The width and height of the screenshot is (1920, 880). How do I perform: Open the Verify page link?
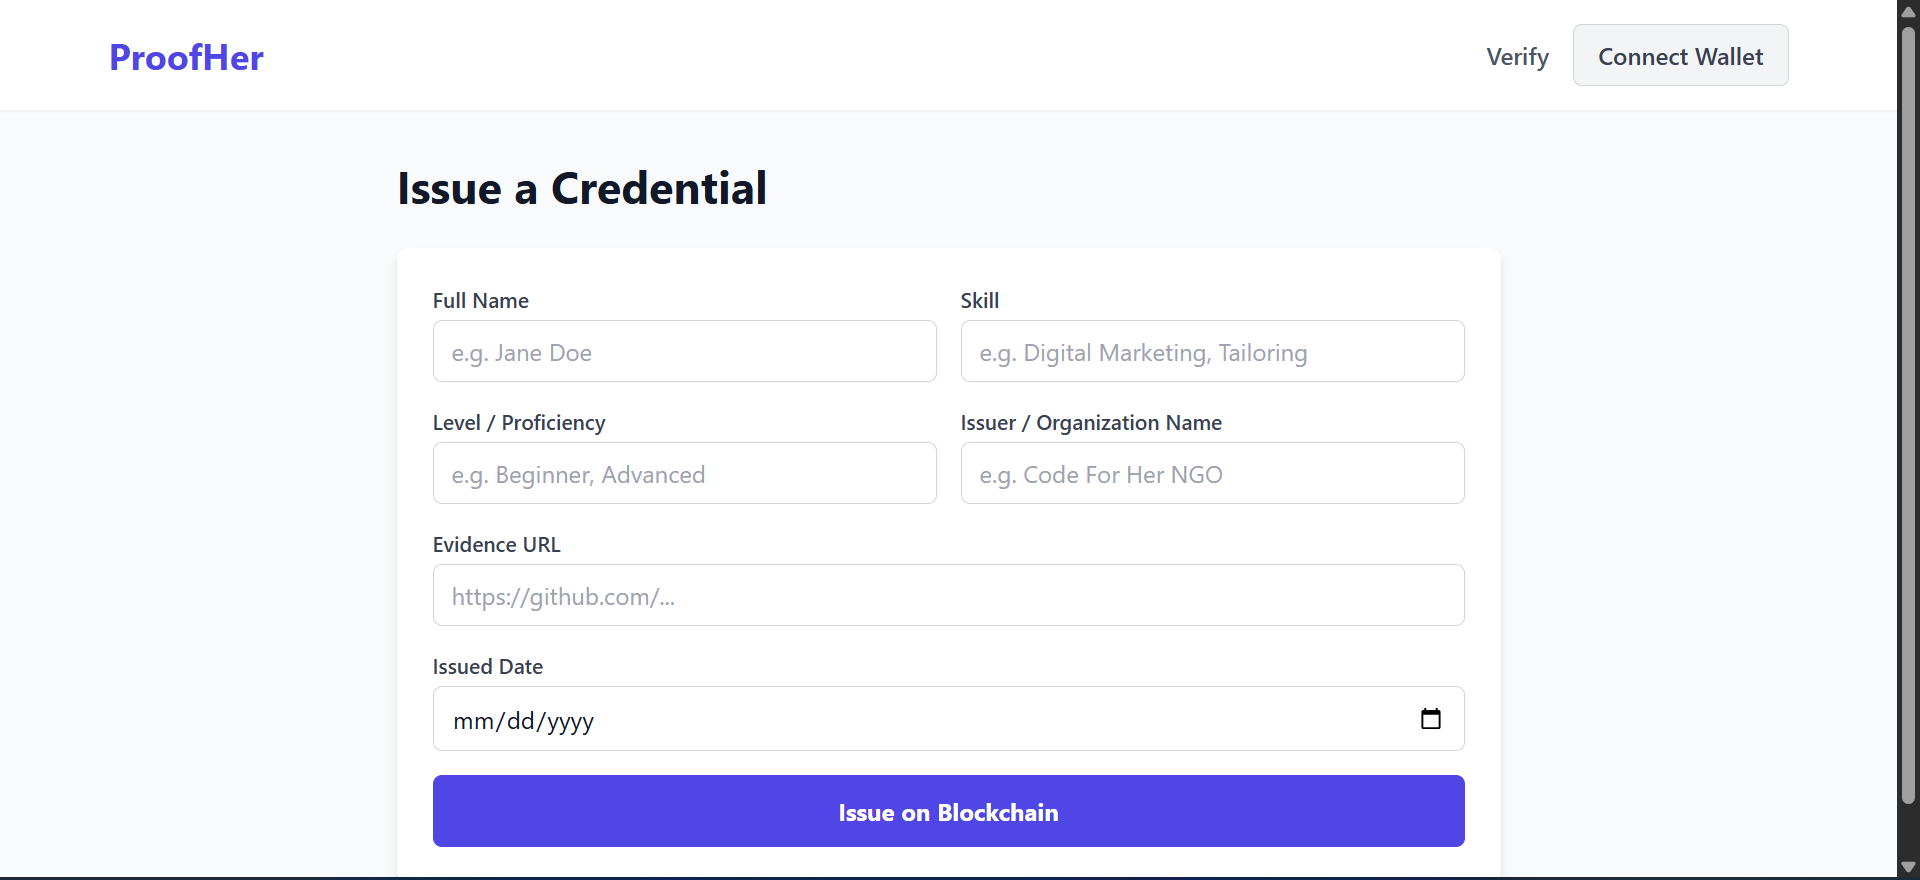tap(1517, 57)
